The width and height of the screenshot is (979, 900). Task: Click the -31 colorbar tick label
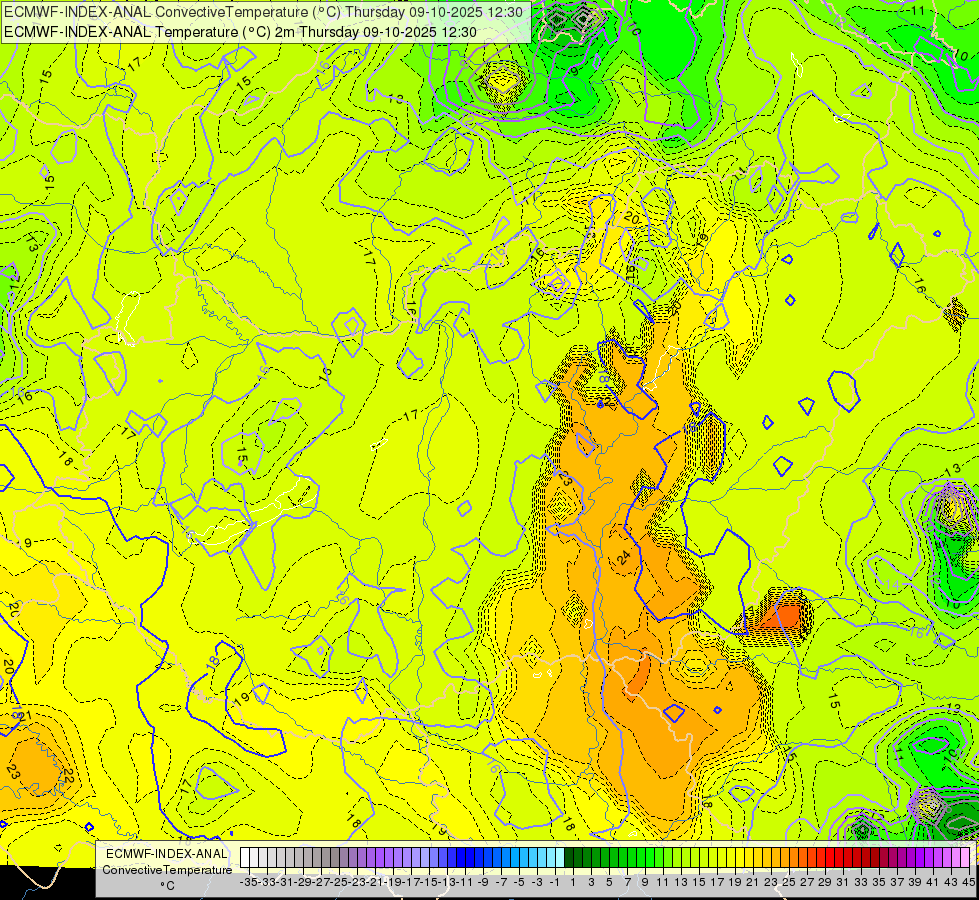[x=285, y=882]
